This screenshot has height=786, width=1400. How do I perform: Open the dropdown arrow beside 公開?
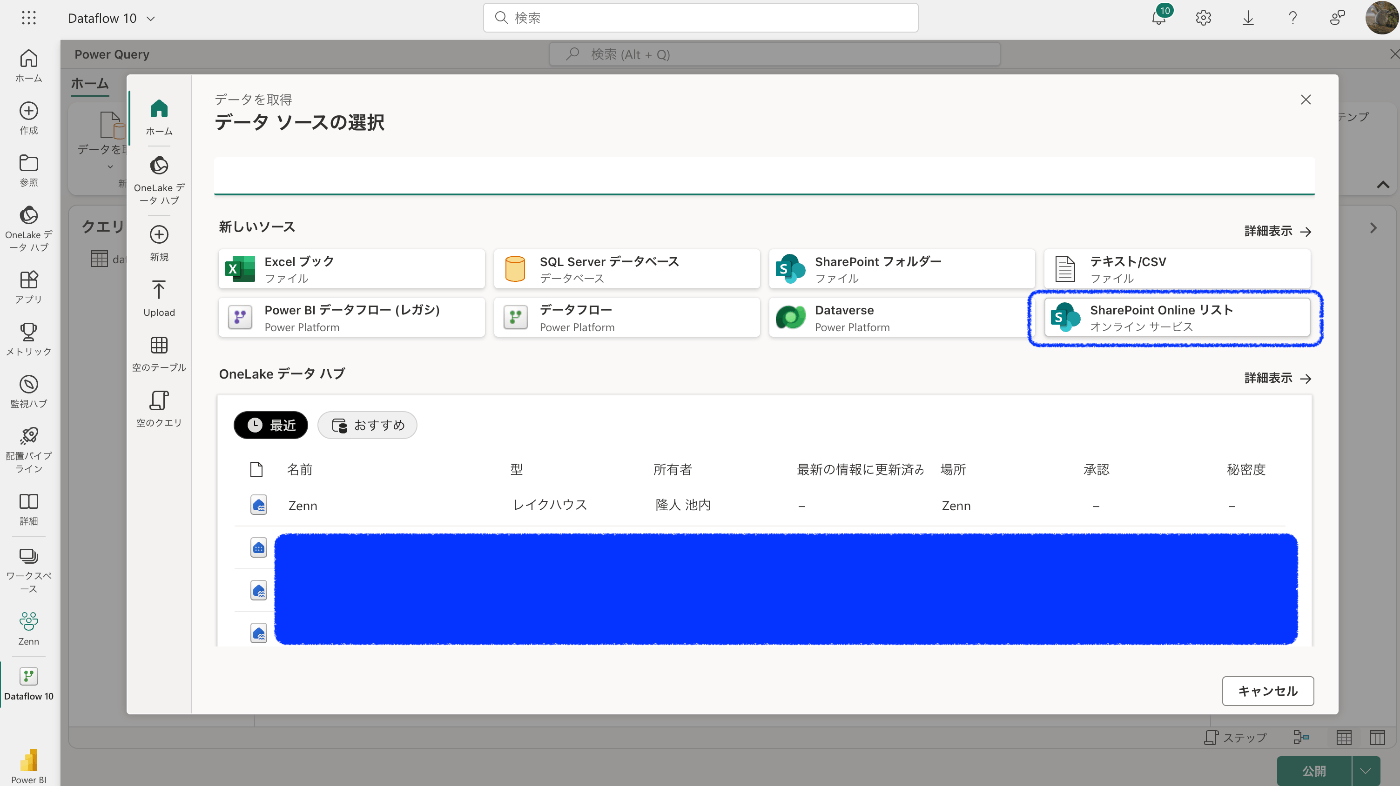[1366, 771]
